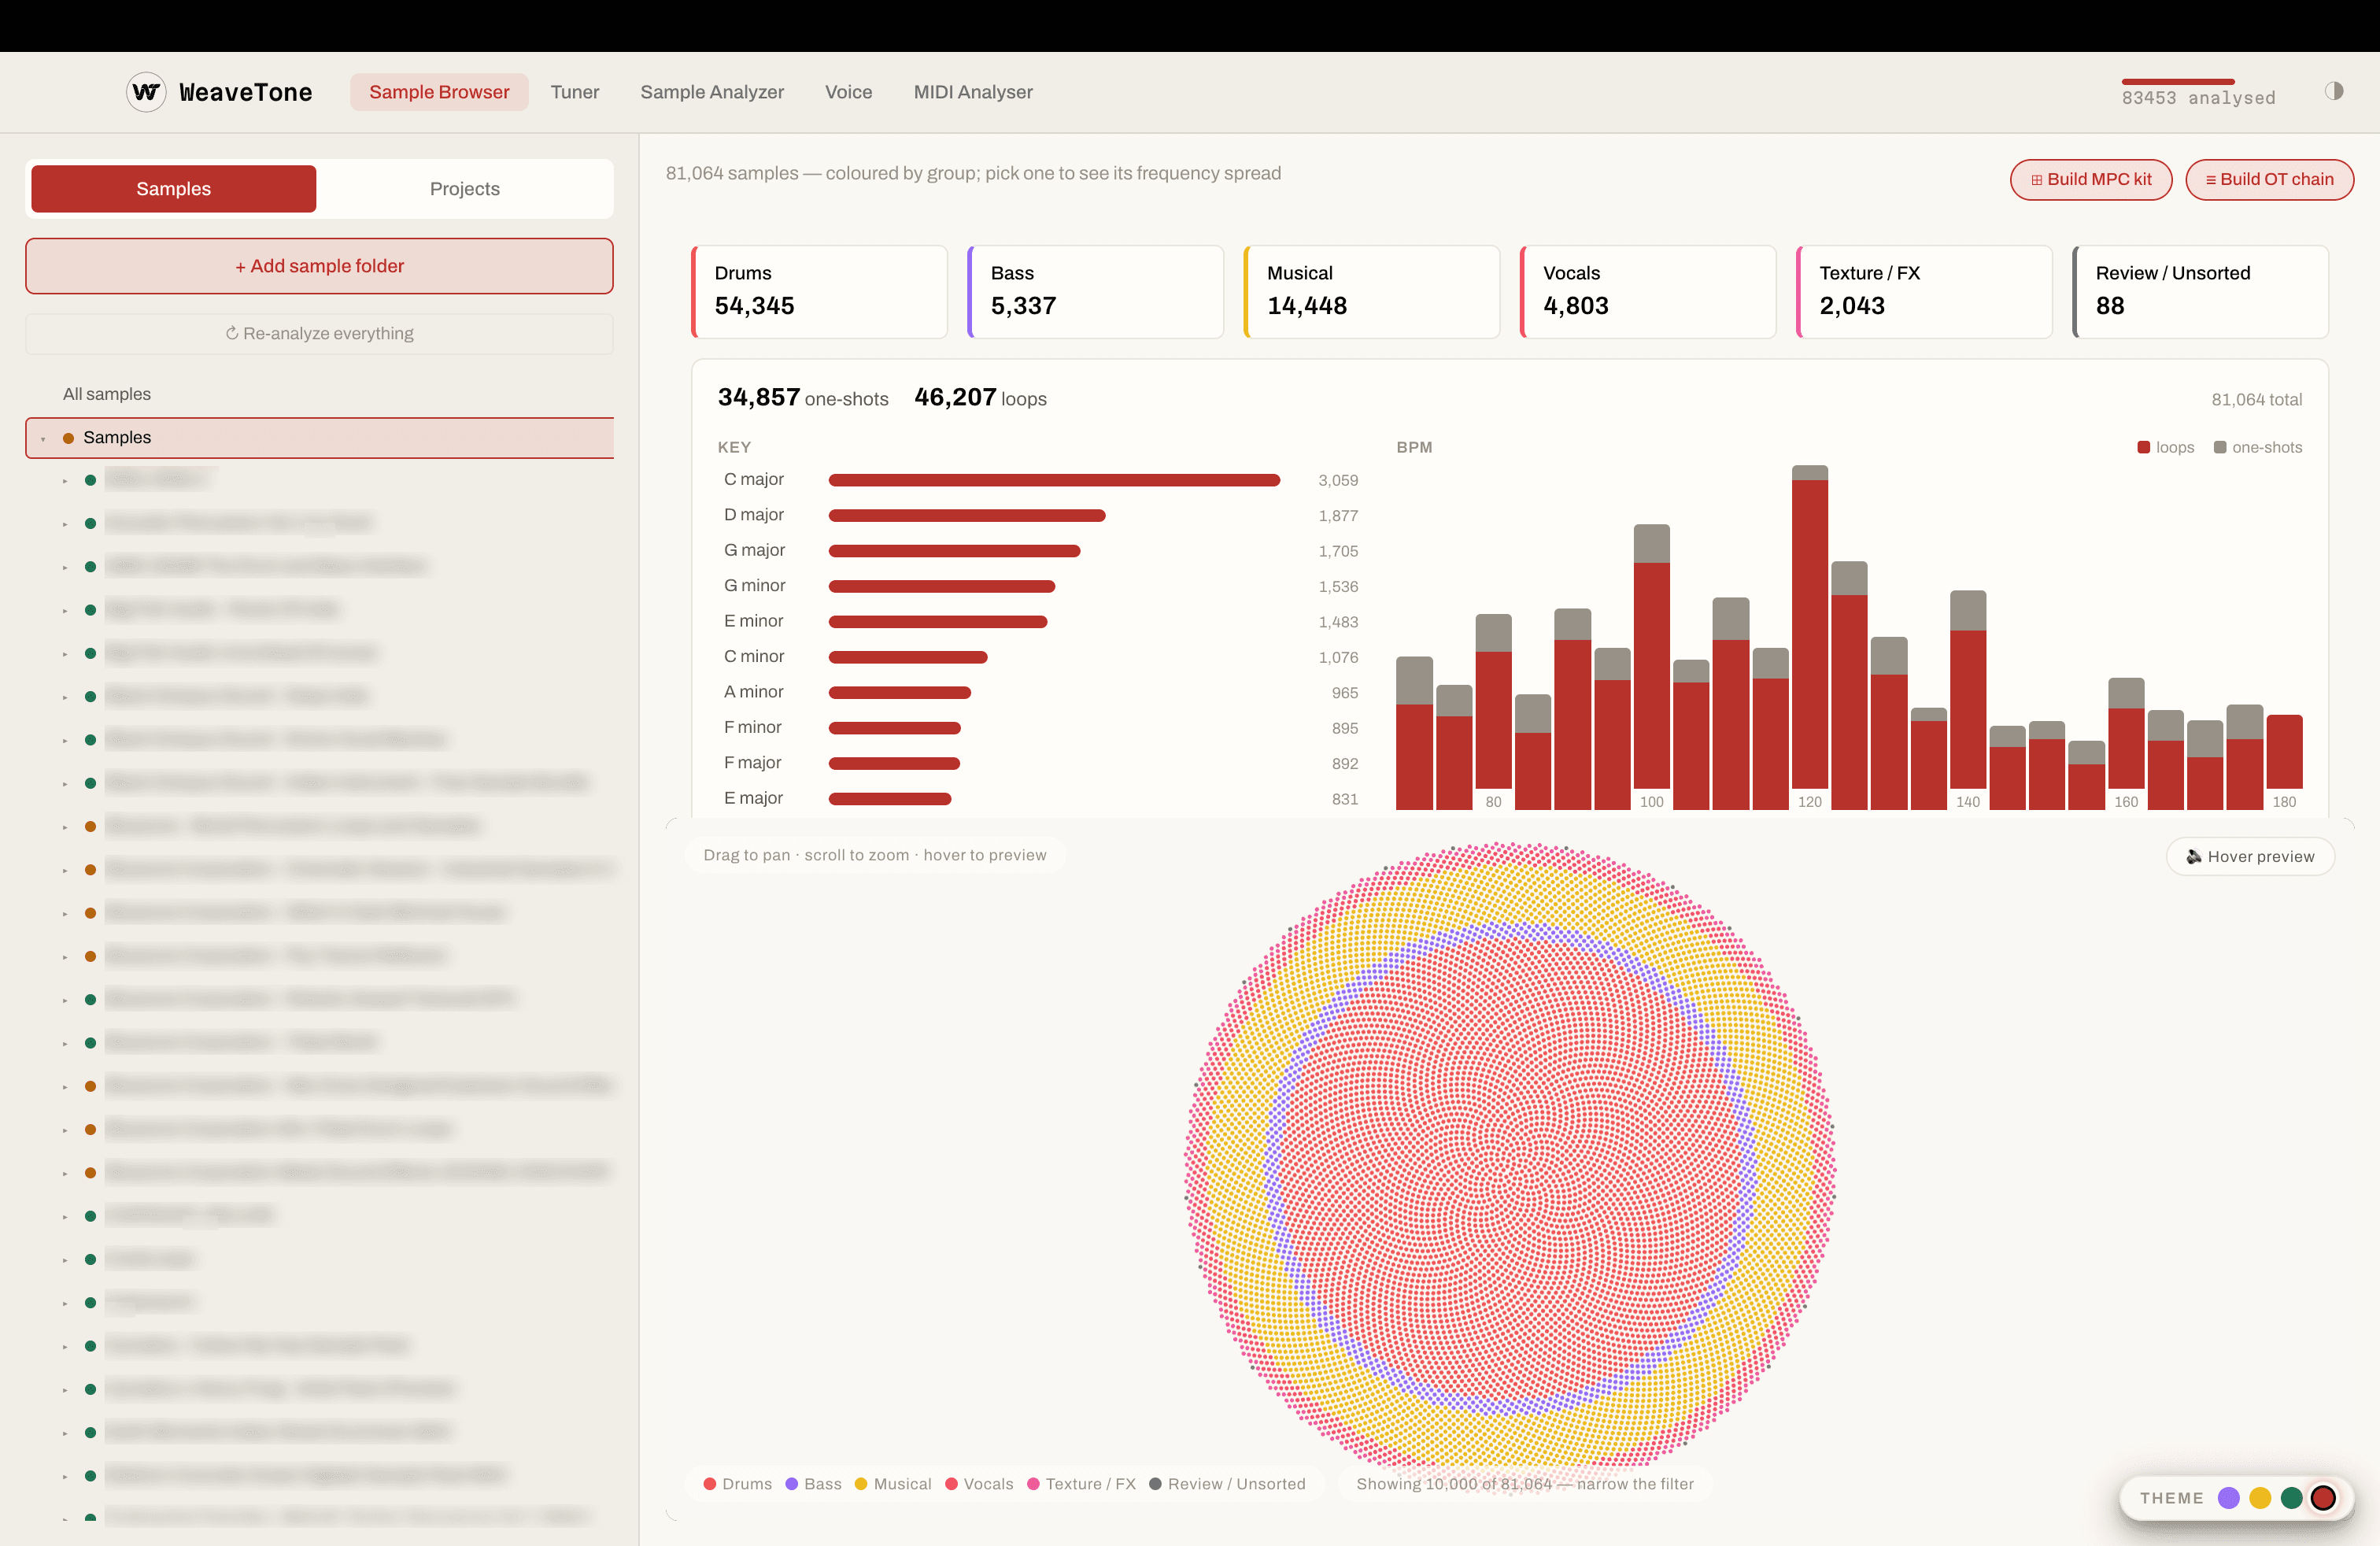Viewport: 2380px width, 1546px height.
Task: Click the A minor key row
Action: [1038, 692]
